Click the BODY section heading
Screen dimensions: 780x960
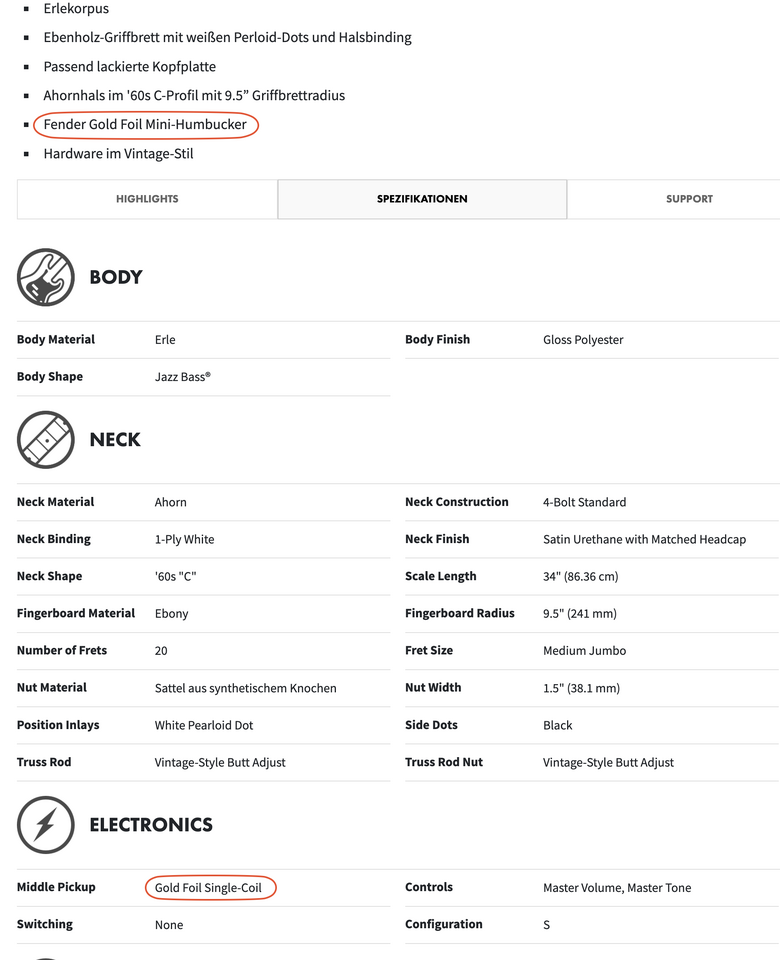tap(116, 277)
